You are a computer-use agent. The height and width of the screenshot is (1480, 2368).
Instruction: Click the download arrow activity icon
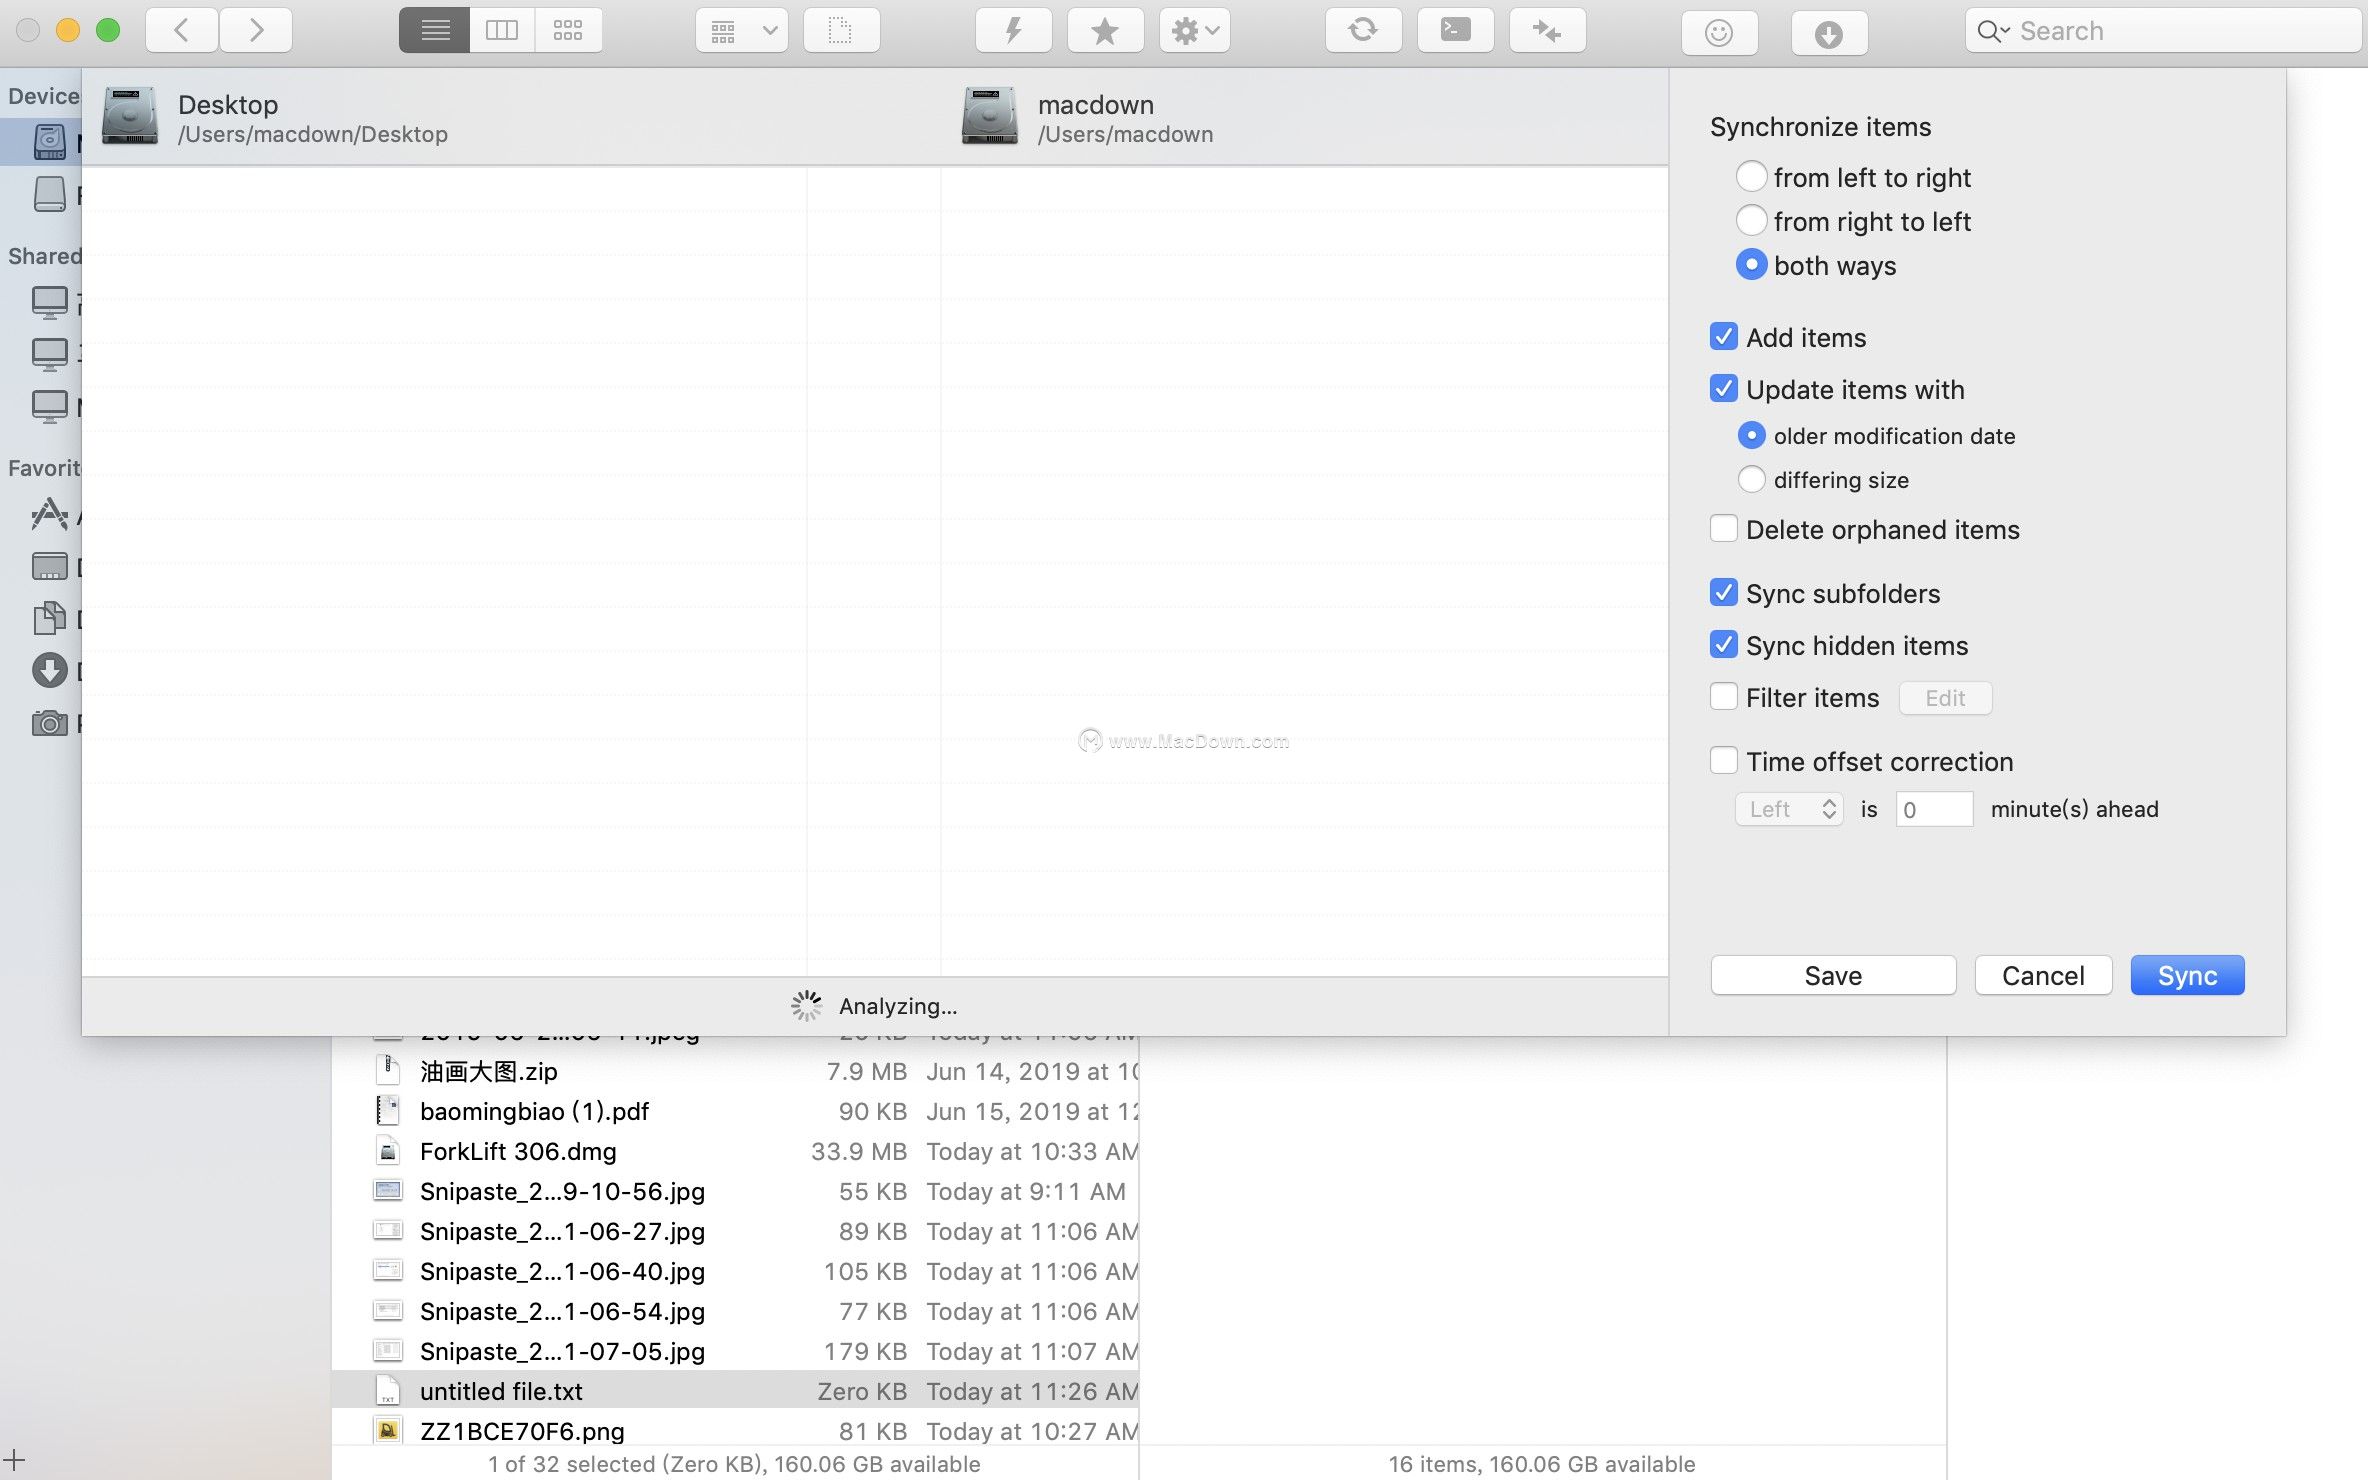1828,34
